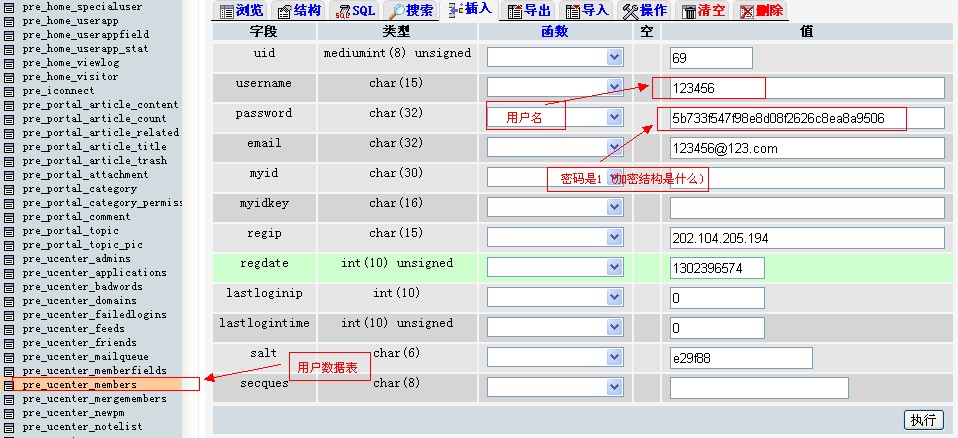Click the table icon next to pre_home_visitor
The height and width of the screenshot is (438, 958).
(9, 77)
